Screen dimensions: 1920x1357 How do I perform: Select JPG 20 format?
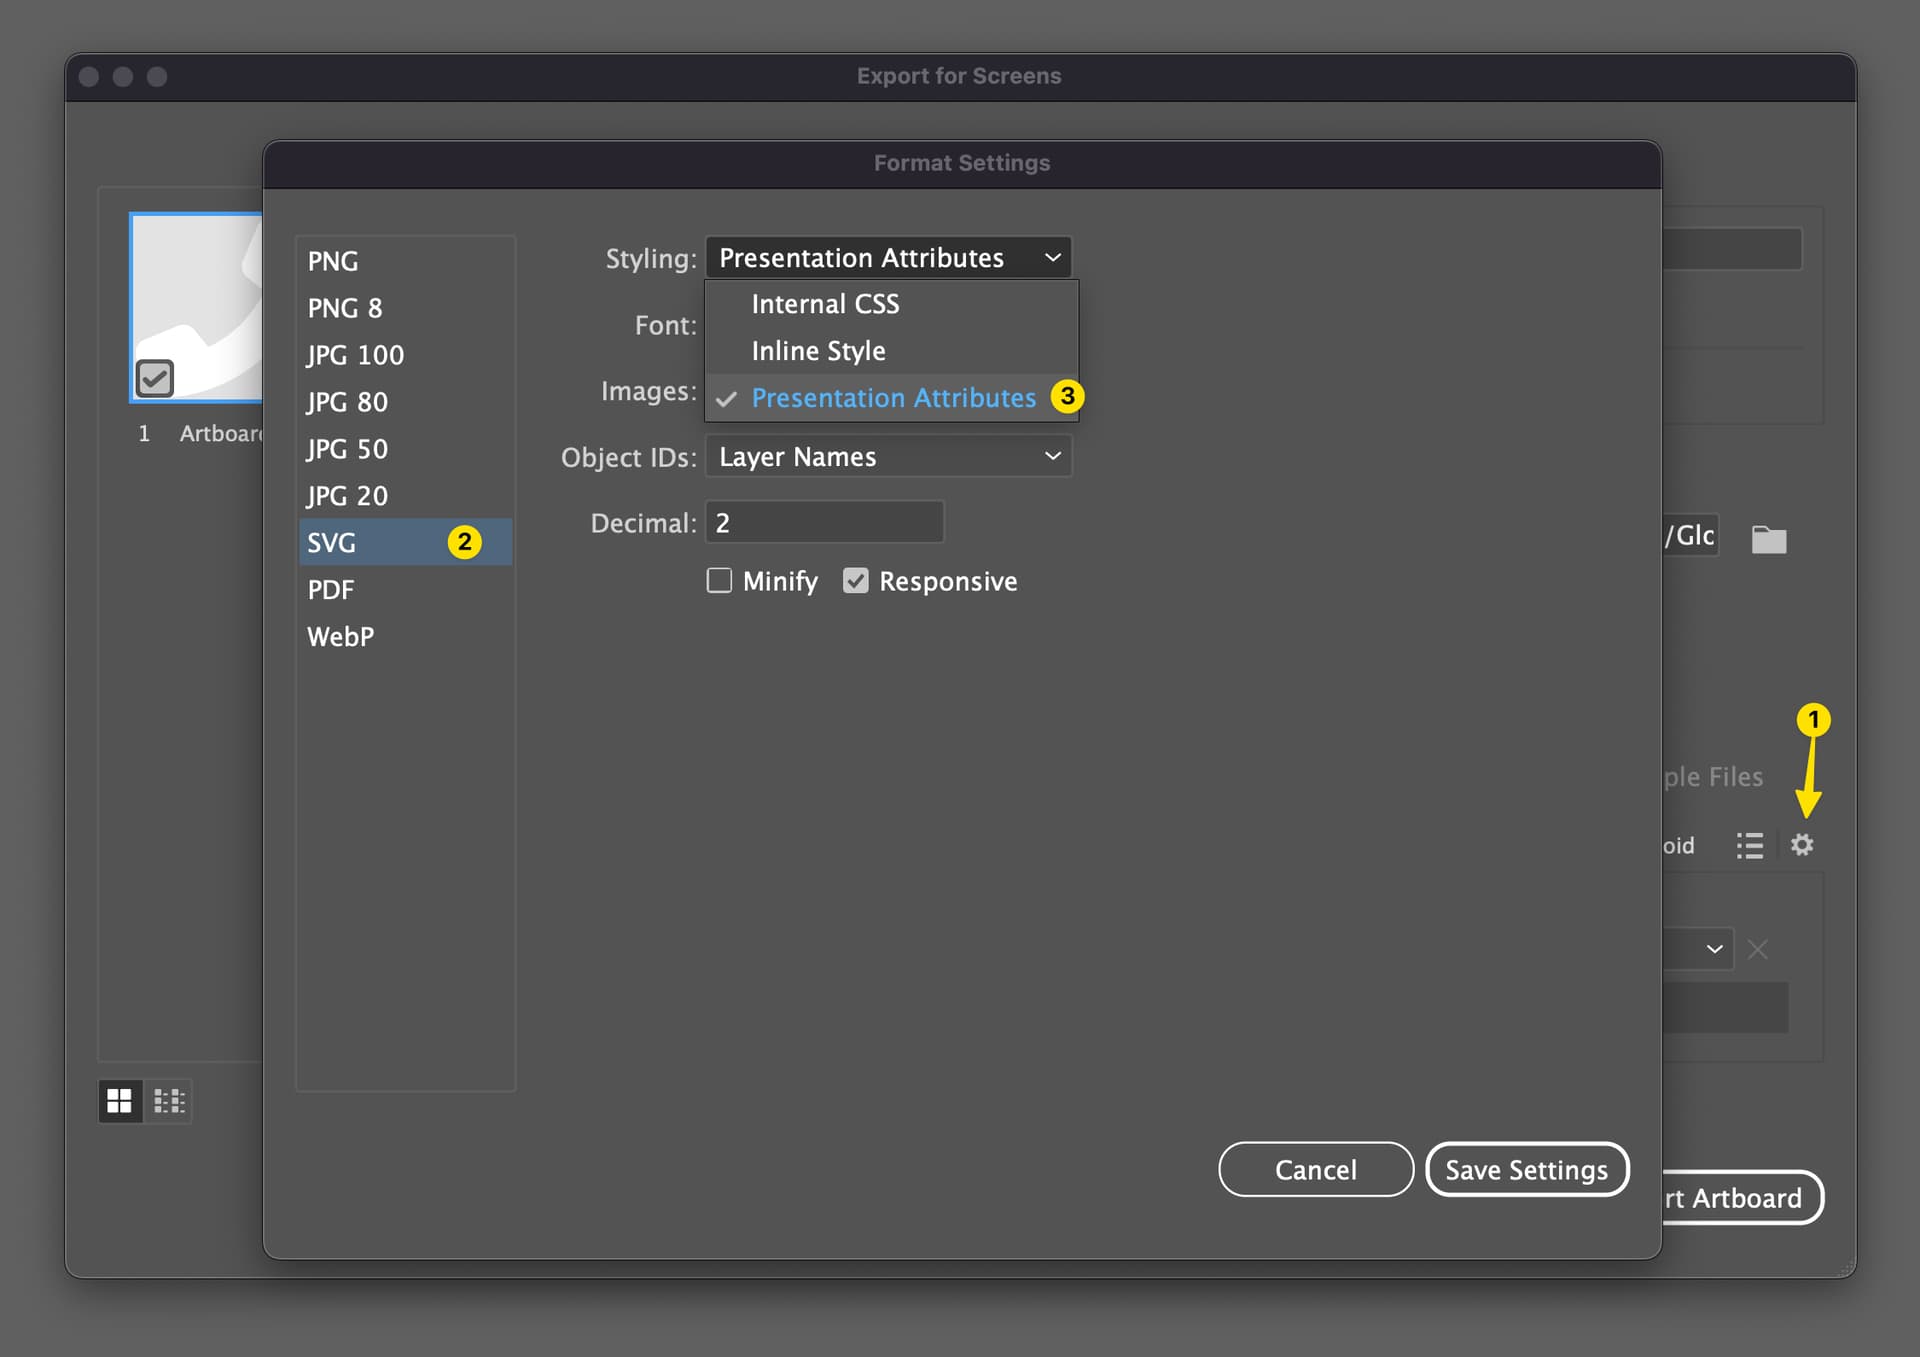pyautogui.click(x=405, y=496)
